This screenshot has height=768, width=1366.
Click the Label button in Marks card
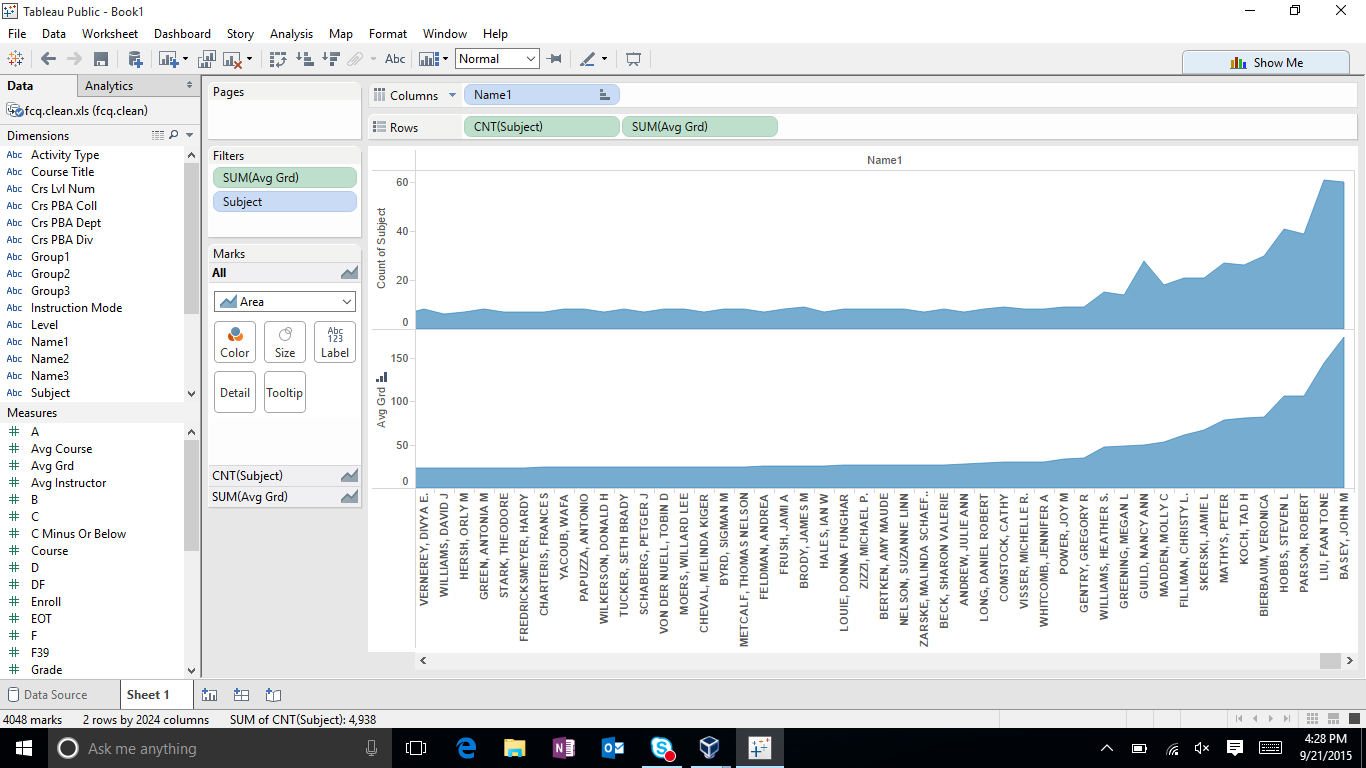(x=335, y=342)
